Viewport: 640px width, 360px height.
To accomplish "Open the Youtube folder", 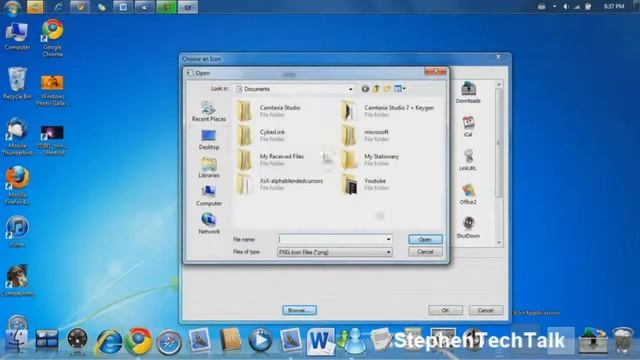I will click(364, 184).
